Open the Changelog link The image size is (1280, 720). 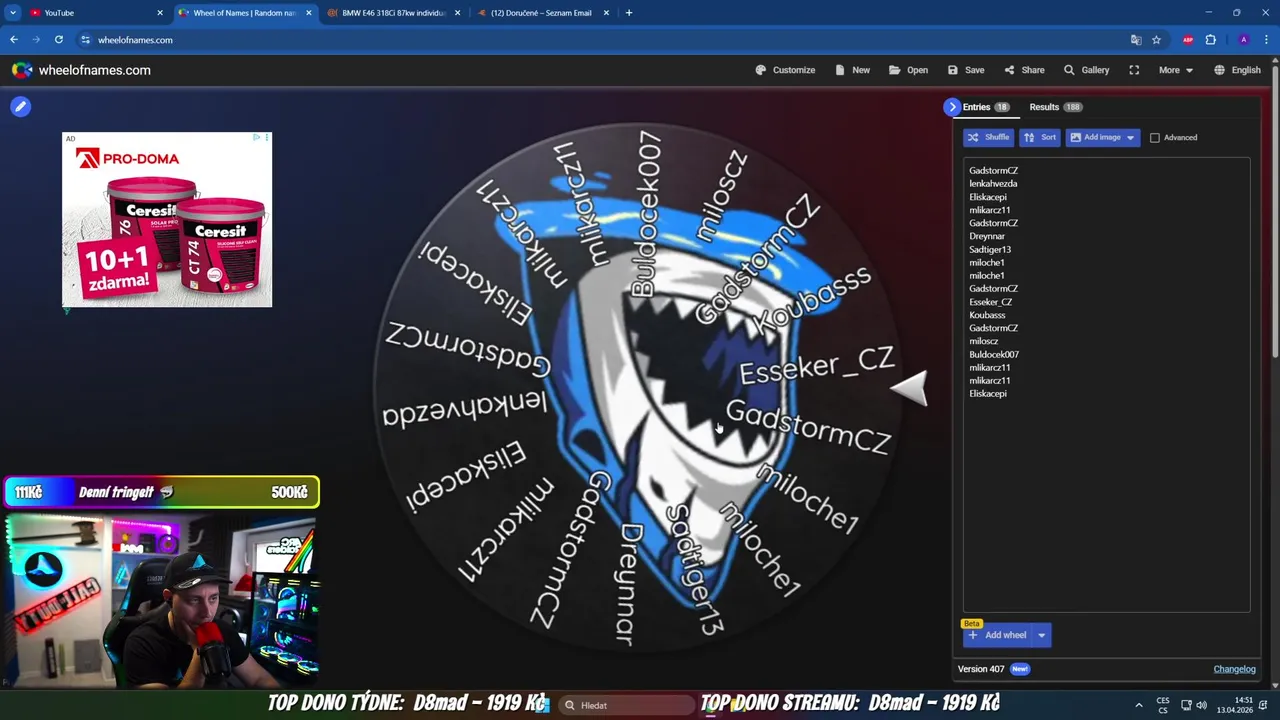1234,669
